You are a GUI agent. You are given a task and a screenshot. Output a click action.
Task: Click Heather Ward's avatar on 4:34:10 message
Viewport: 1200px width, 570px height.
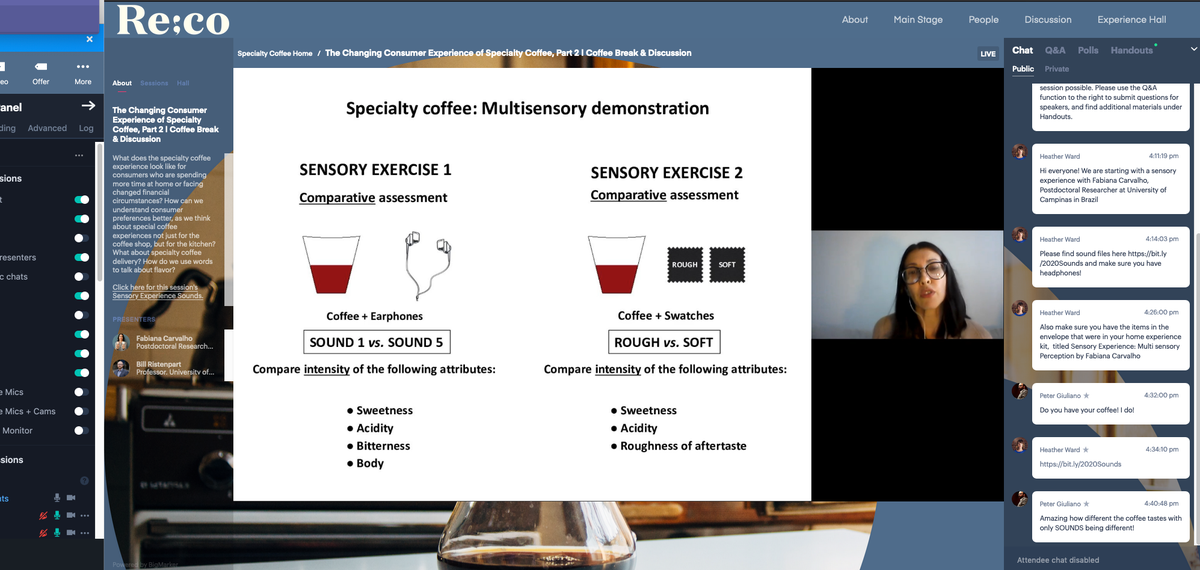tap(1020, 445)
